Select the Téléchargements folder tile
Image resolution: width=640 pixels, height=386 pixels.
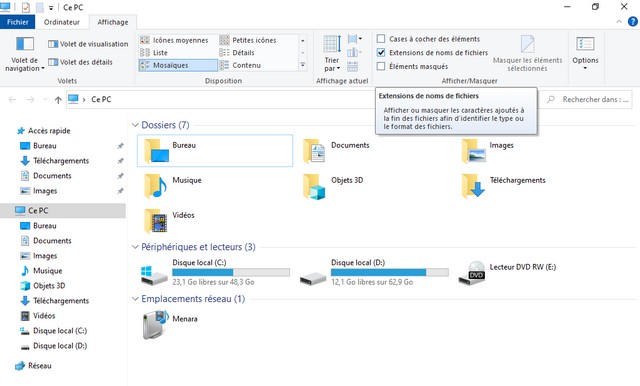(503, 186)
